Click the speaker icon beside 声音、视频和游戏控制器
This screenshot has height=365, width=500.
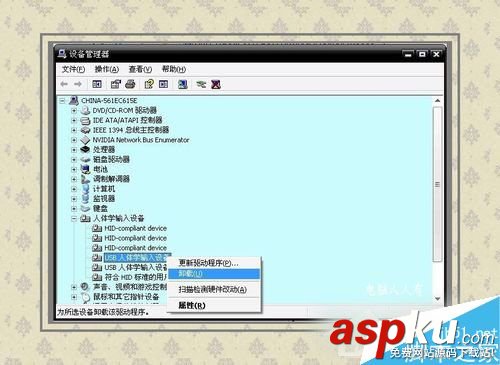pos(86,287)
